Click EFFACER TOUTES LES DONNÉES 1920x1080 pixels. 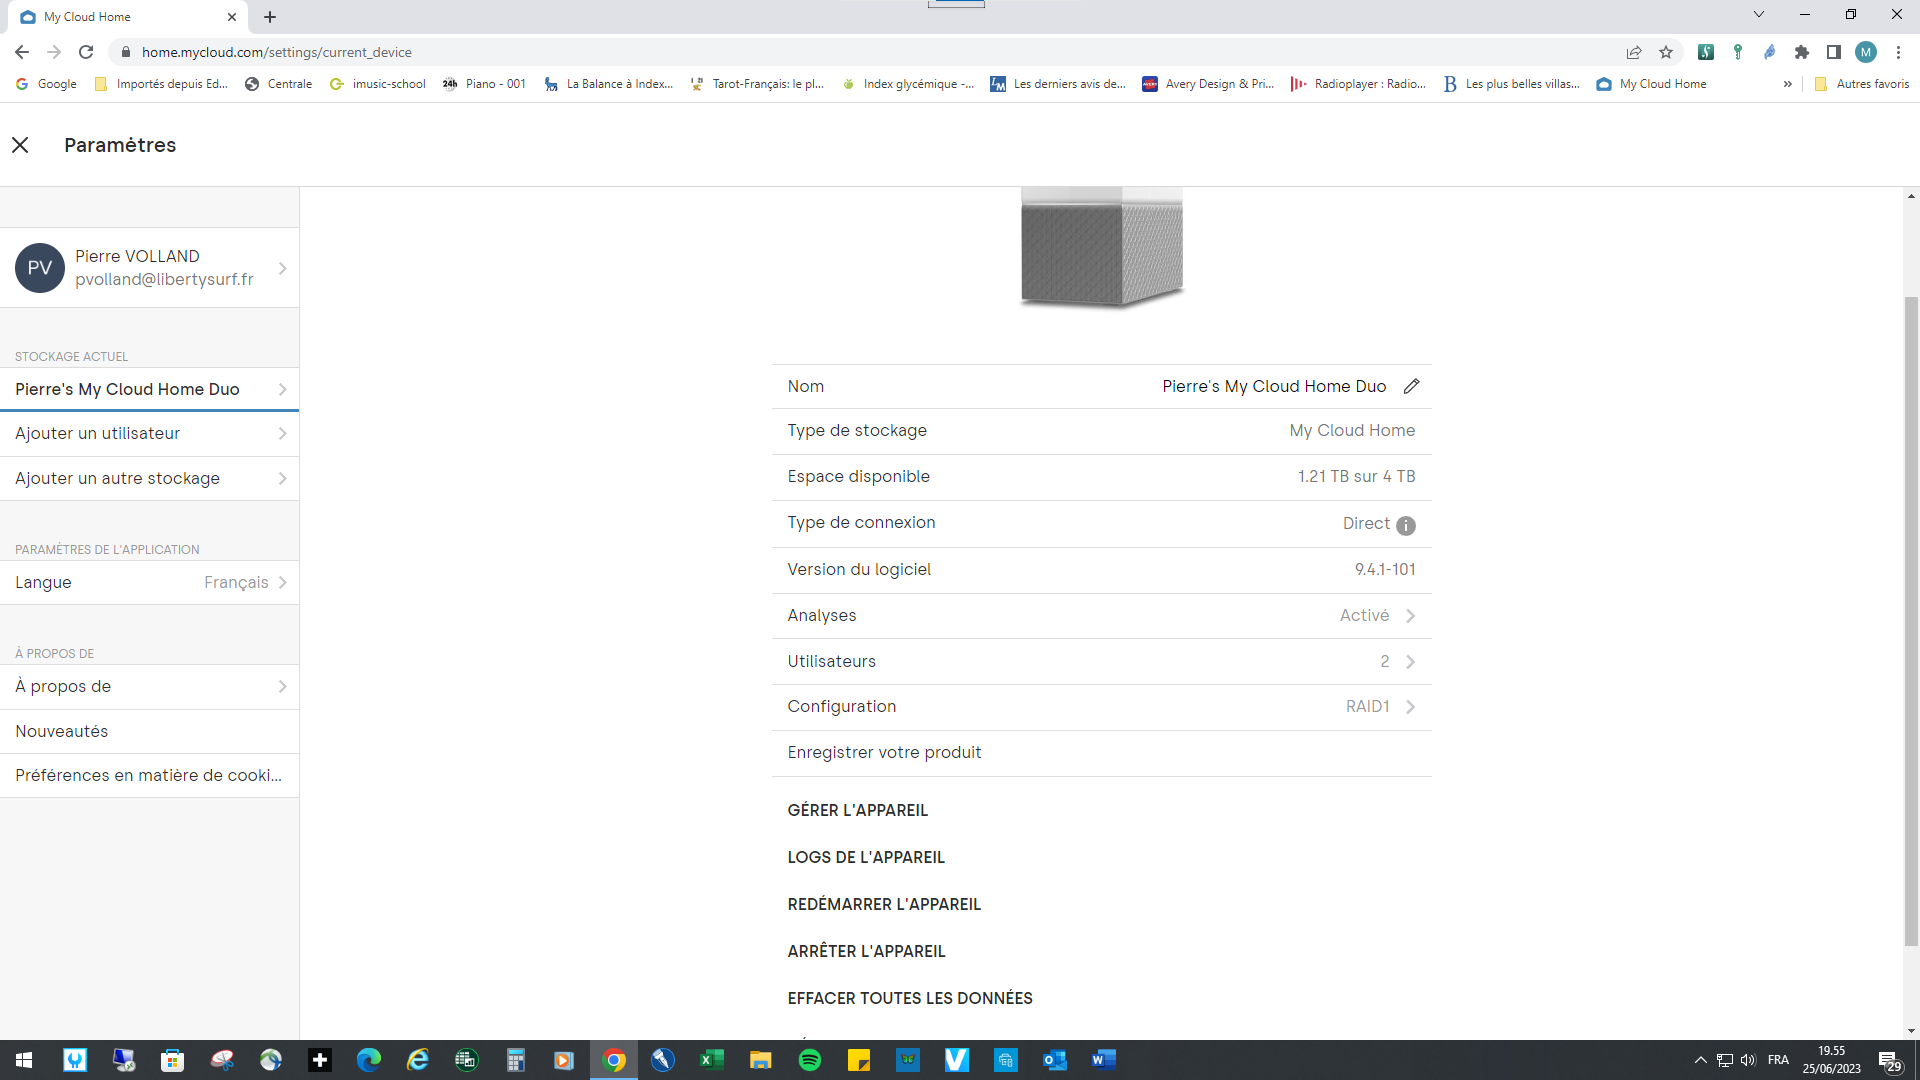909,999
